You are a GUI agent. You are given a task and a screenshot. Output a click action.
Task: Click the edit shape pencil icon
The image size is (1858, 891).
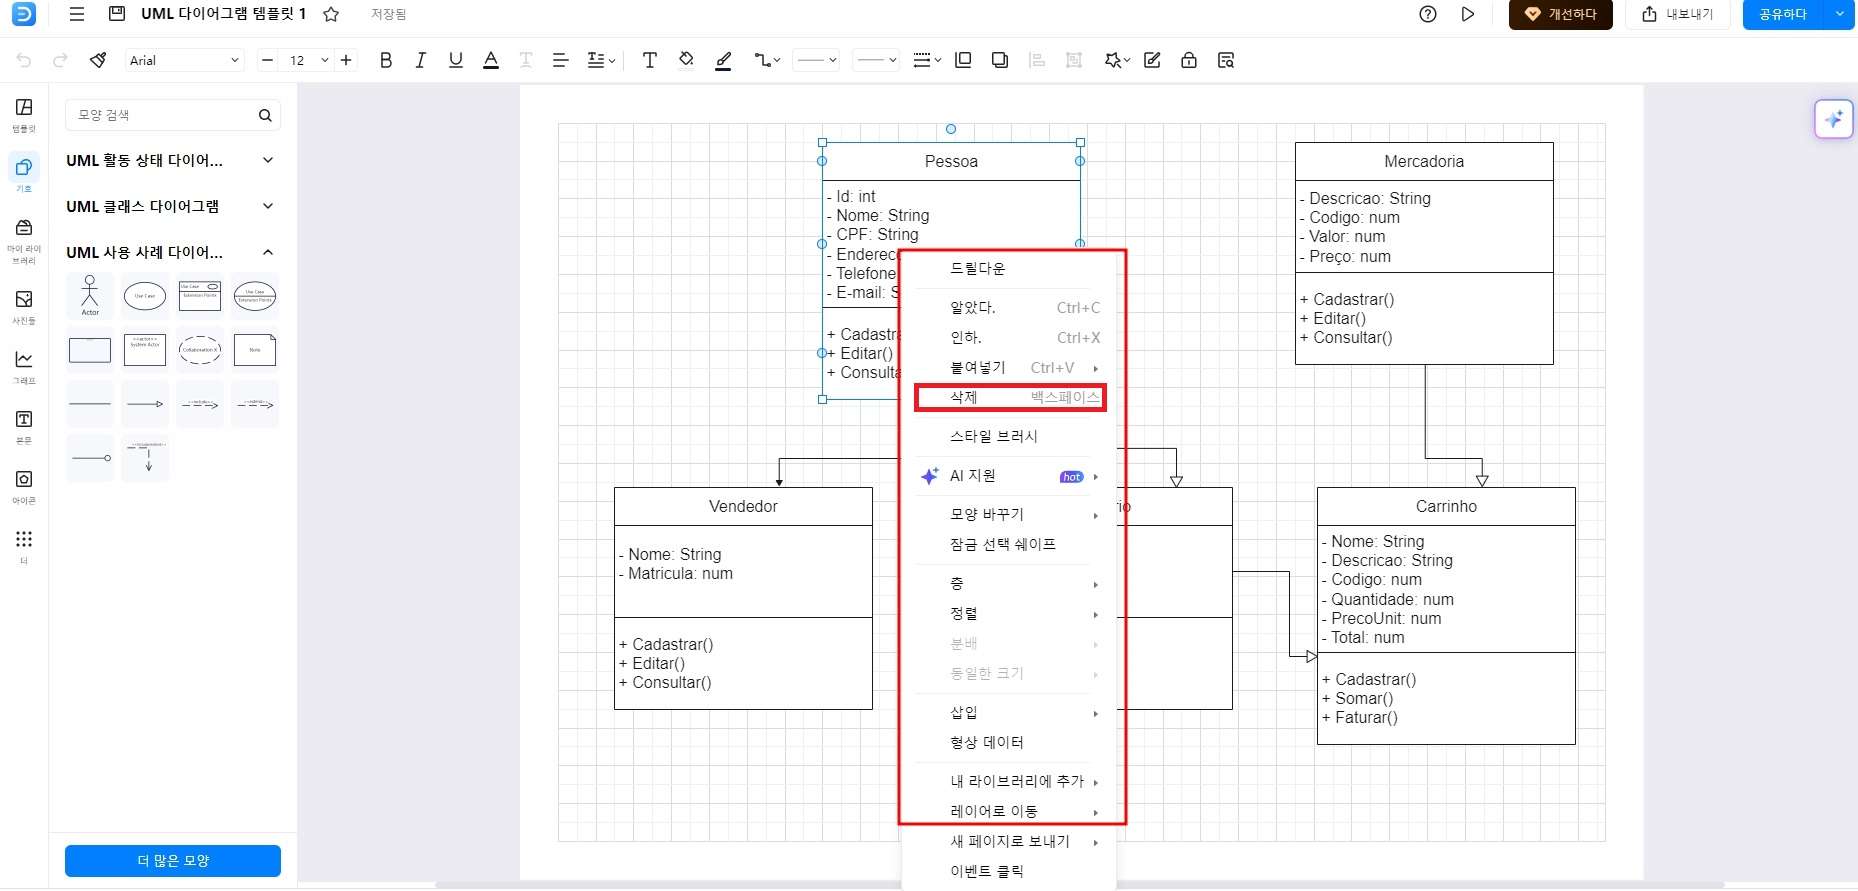pyautogui.click(x=1152, y=60)
